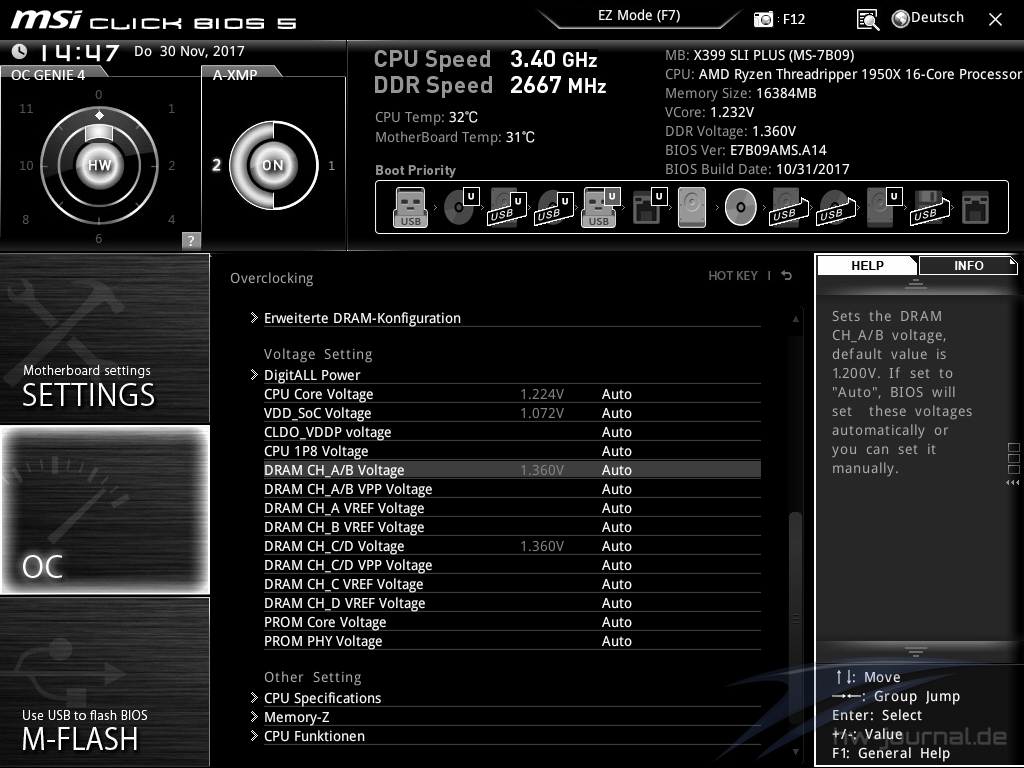Select the dimmed hard disk boot device with U badge
The image size is (1024, 768).
tap(884, 207)
